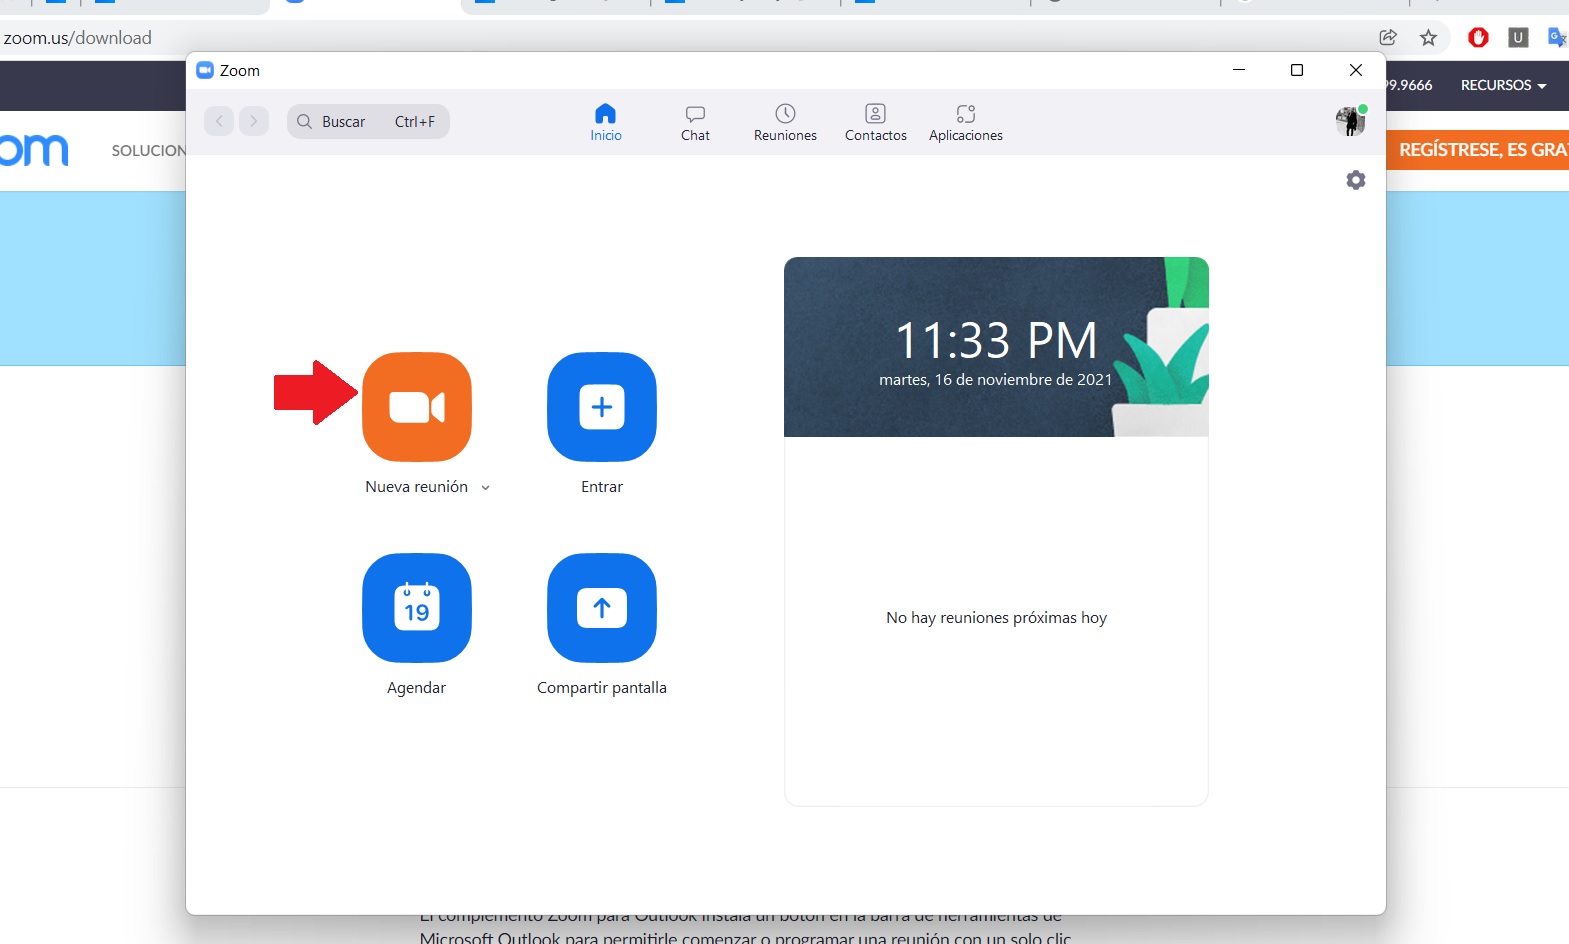Open the Reuniones tab
Screen dimensions: 1569x944
786,123
